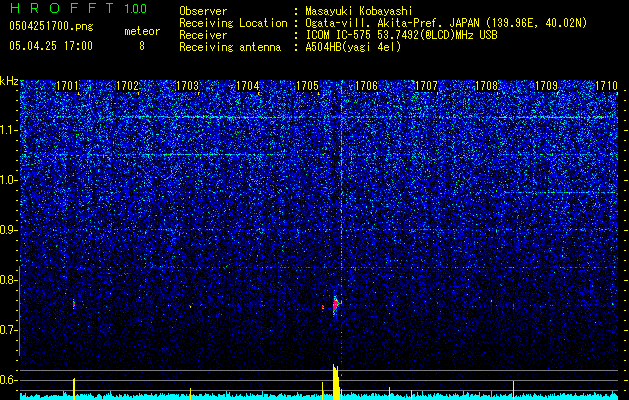The width and height of the screenshot is (629, 400).
Task: Click the 1701 time marker
Action: pos(67,86)
